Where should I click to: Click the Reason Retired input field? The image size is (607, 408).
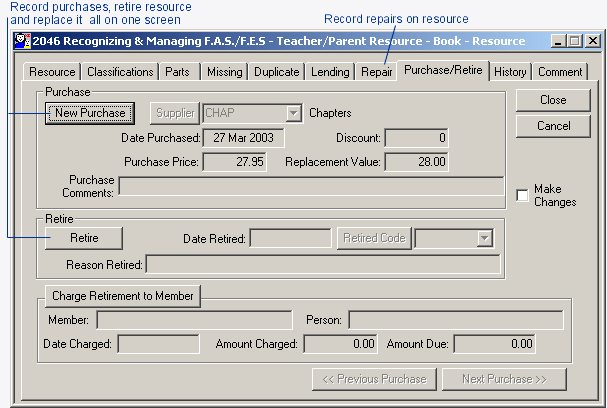pos(322,264)
